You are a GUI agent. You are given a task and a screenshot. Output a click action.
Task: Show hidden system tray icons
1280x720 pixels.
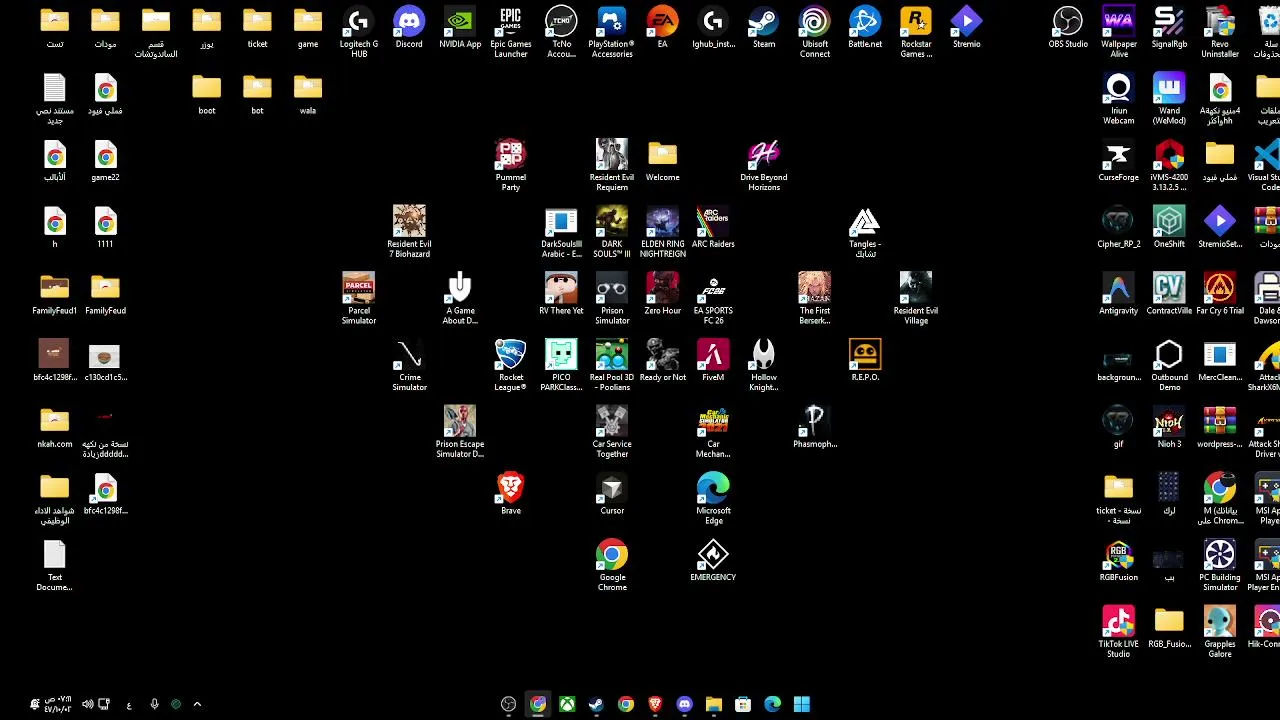coord(197,704)
